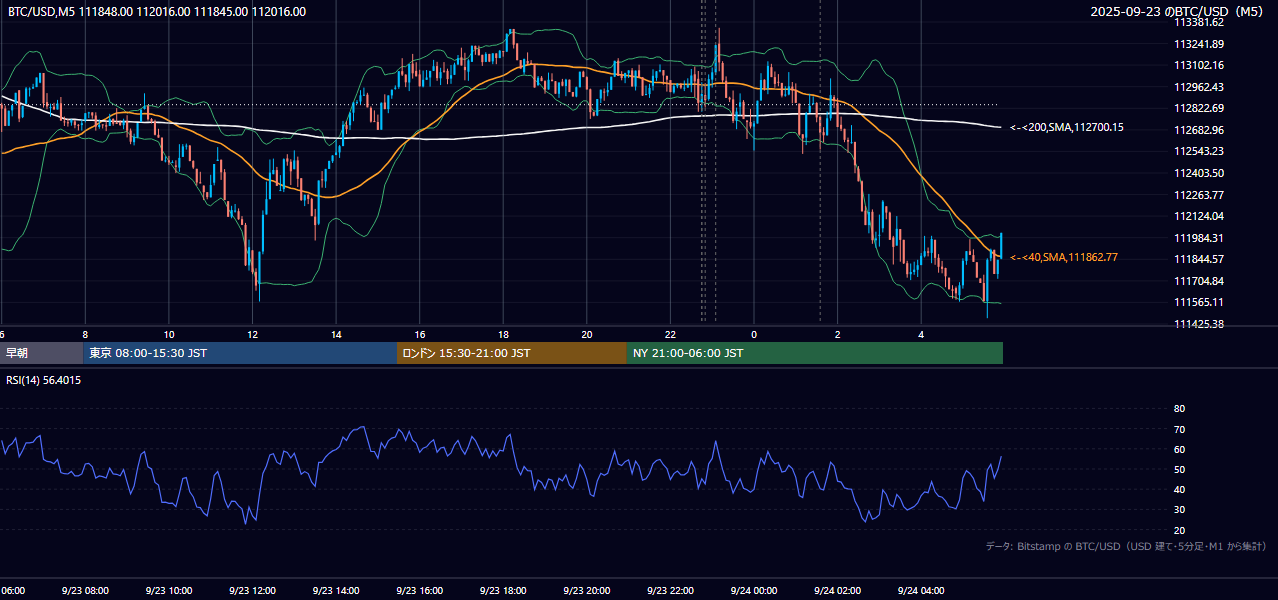Image resolution: width=1278 pixels, height=600 pixels.
Task: Select price level 112682.96 on the axis
Action: coord(1198,130)
